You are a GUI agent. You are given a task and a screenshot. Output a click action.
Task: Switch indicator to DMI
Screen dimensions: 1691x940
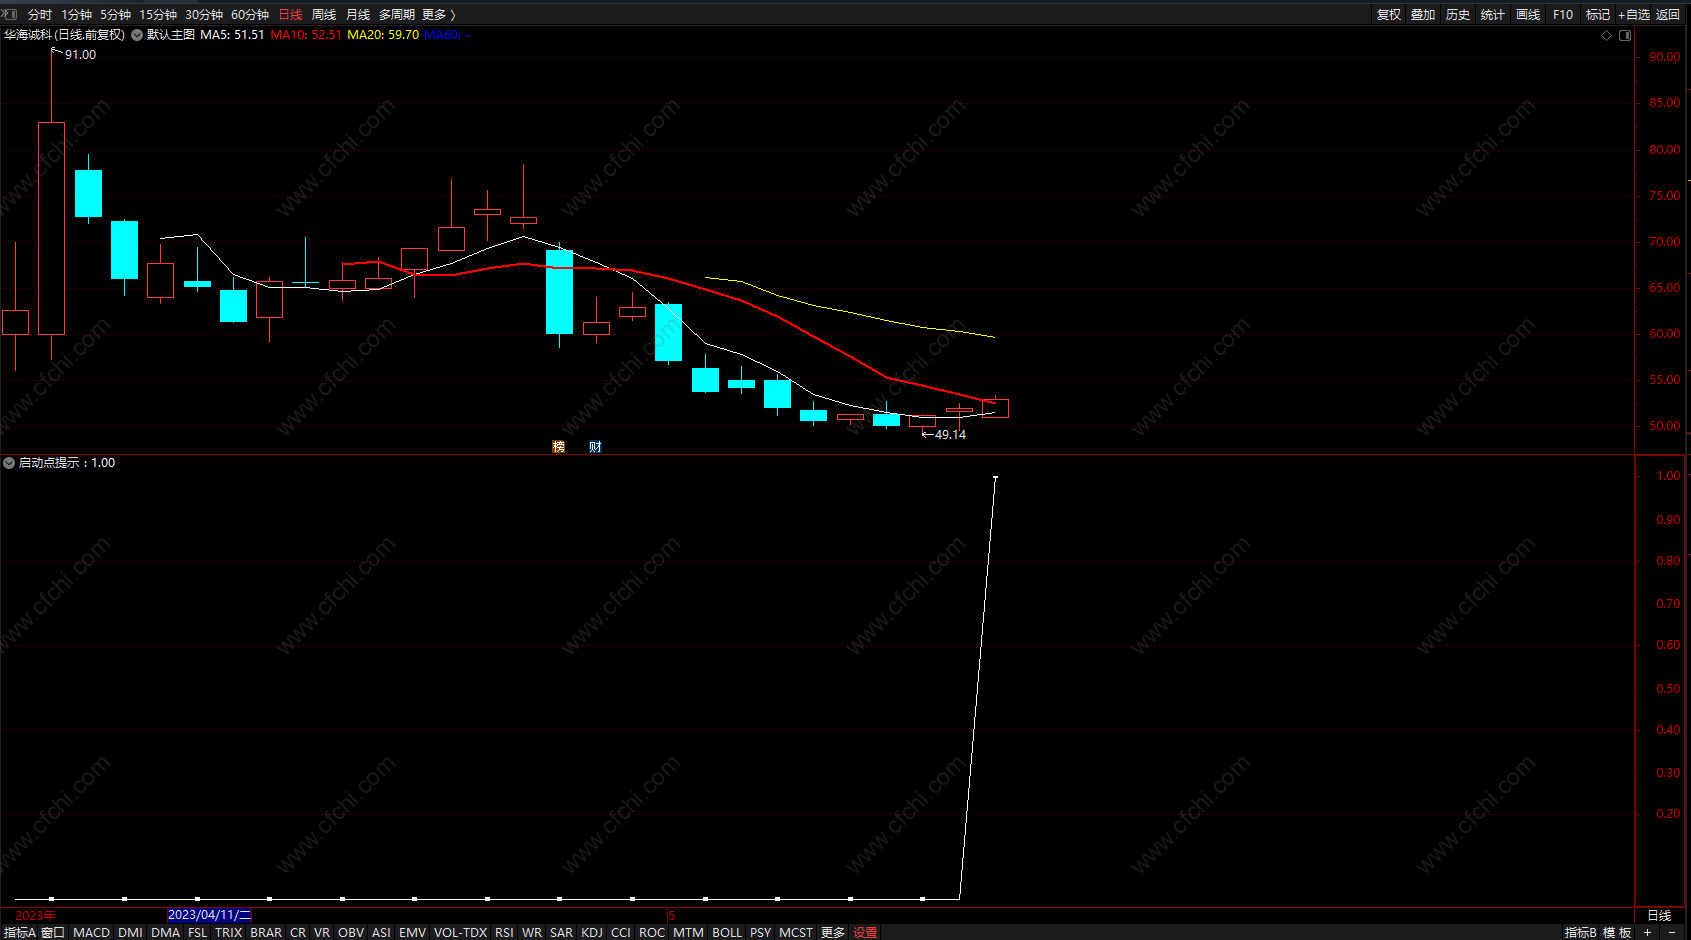[x=130, y=932]
